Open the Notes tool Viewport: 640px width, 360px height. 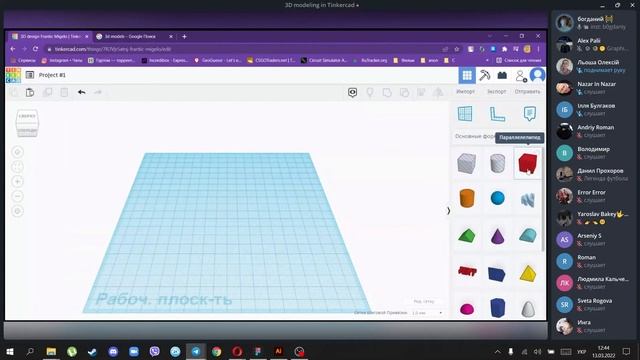click(x=529, y=113)
